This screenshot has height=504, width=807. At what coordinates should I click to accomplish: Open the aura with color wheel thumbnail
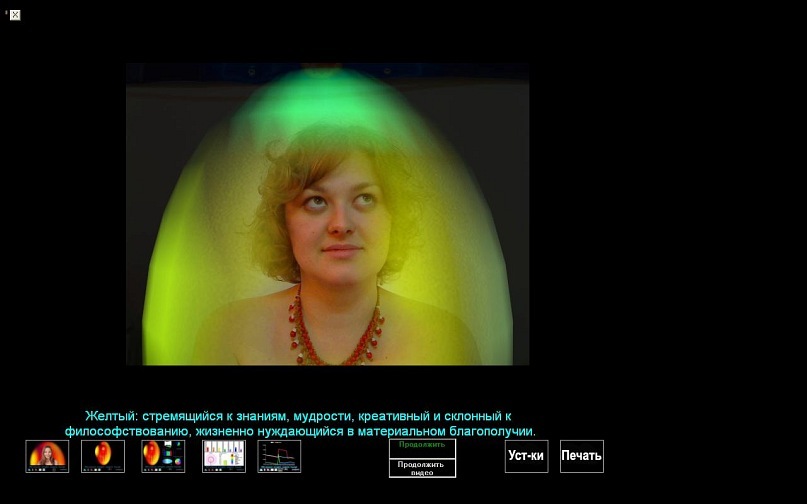pyautogui.click(x=163, y=456)
